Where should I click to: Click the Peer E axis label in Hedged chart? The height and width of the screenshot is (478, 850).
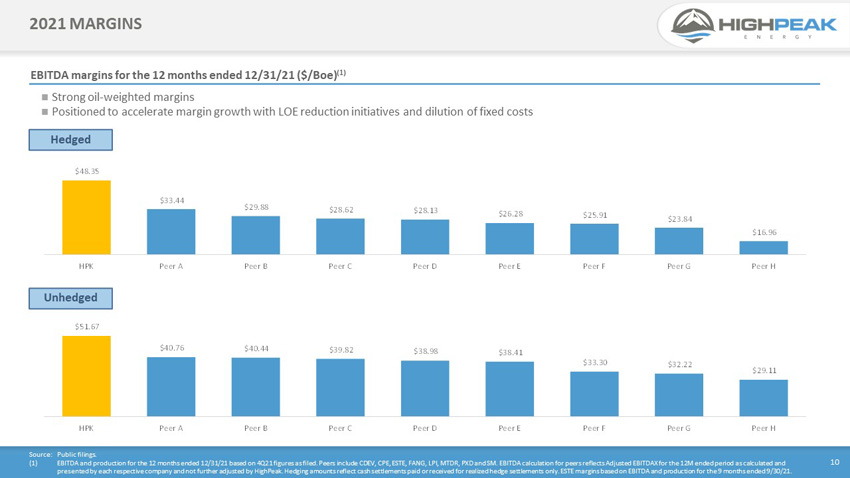[x=510, y=267]
